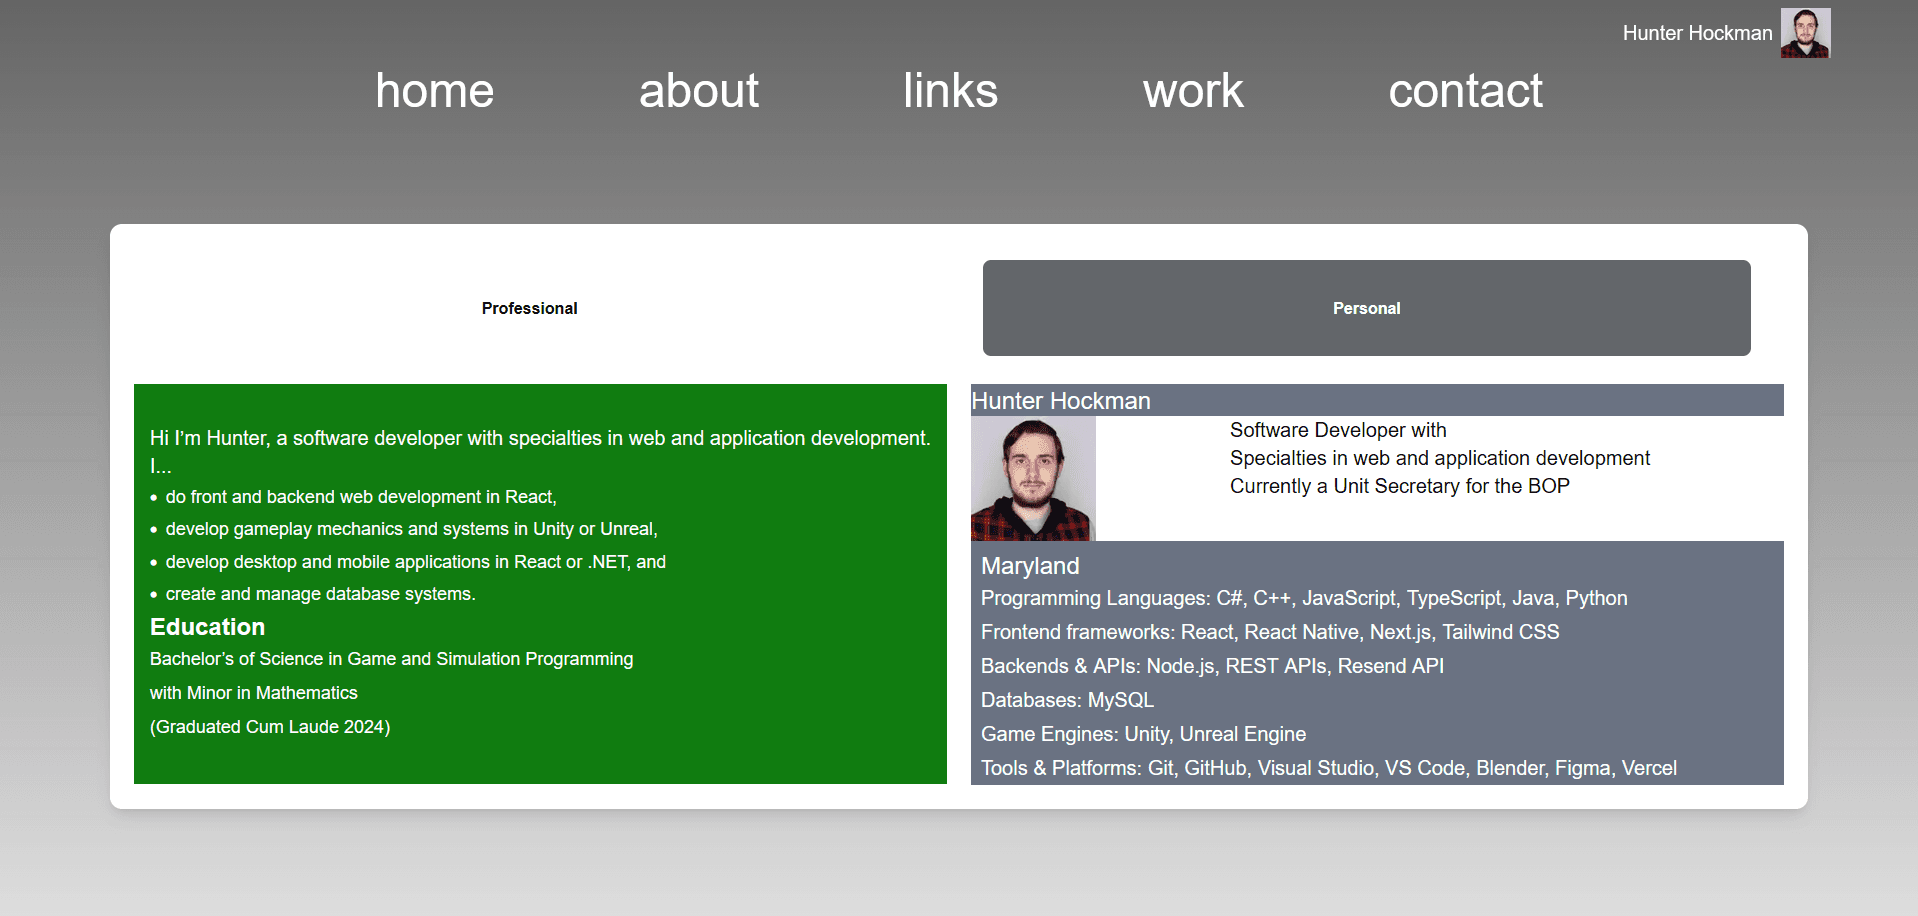Click the Minor in Mathematics line
This screenshot has height=916, width=1918.
tap(253, 693)
